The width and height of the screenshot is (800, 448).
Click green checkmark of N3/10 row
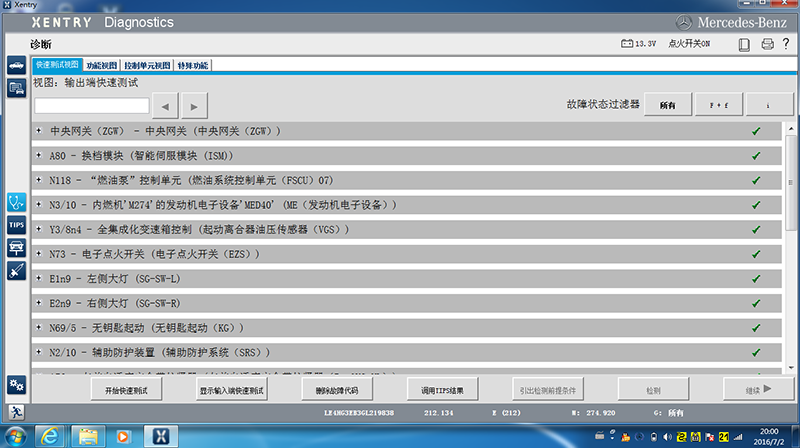coord(756,205)
